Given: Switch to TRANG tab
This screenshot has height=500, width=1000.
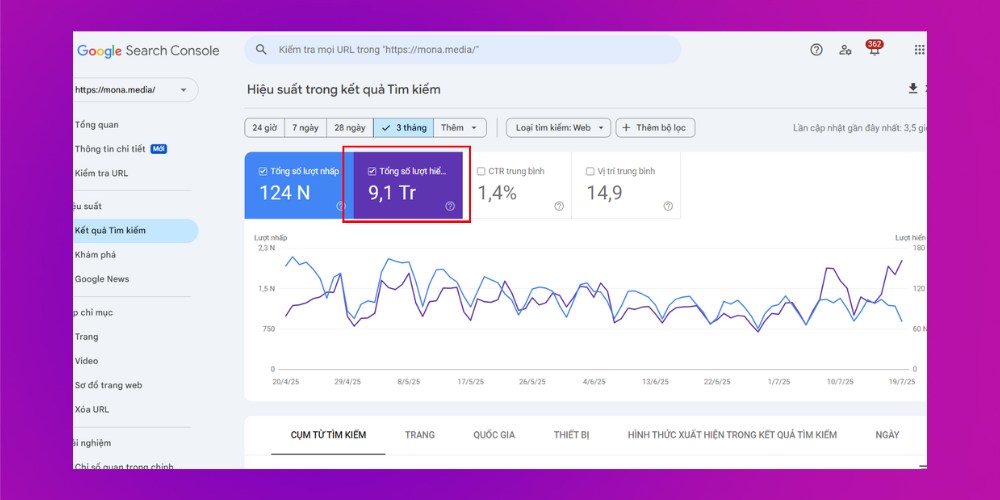Looking at the screenshot, I should 420,435.
